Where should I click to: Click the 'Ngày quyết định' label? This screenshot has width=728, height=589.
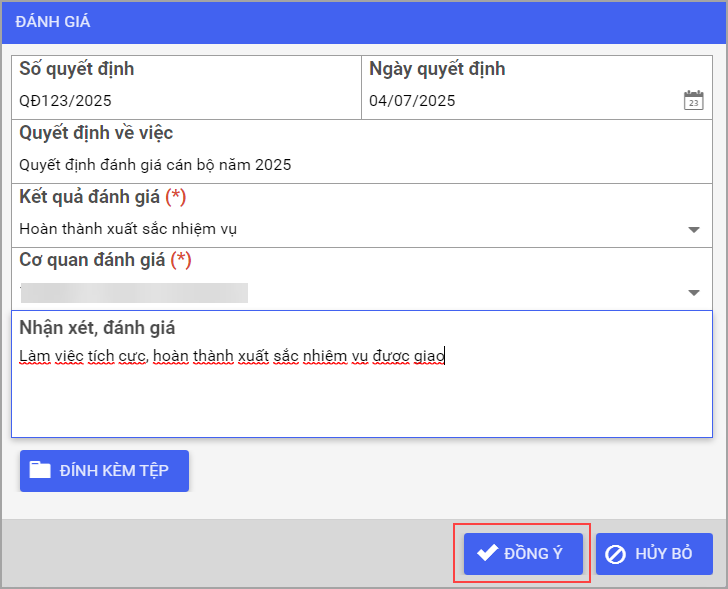(437, 69)
